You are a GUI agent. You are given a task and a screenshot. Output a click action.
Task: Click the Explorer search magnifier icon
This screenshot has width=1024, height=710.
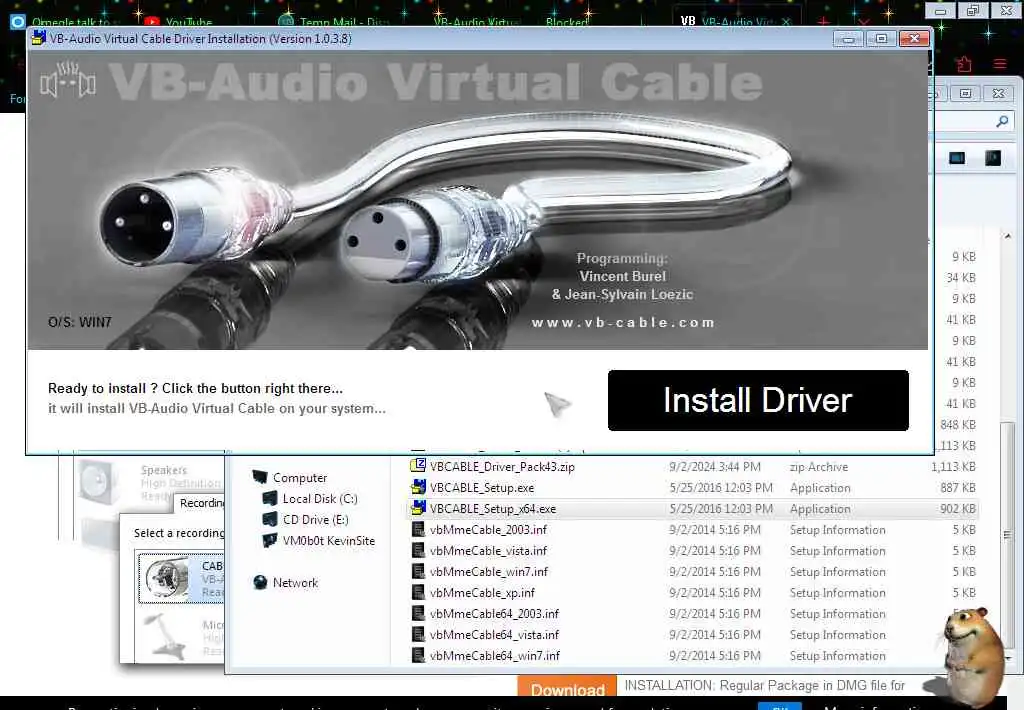coord(1002,121)
